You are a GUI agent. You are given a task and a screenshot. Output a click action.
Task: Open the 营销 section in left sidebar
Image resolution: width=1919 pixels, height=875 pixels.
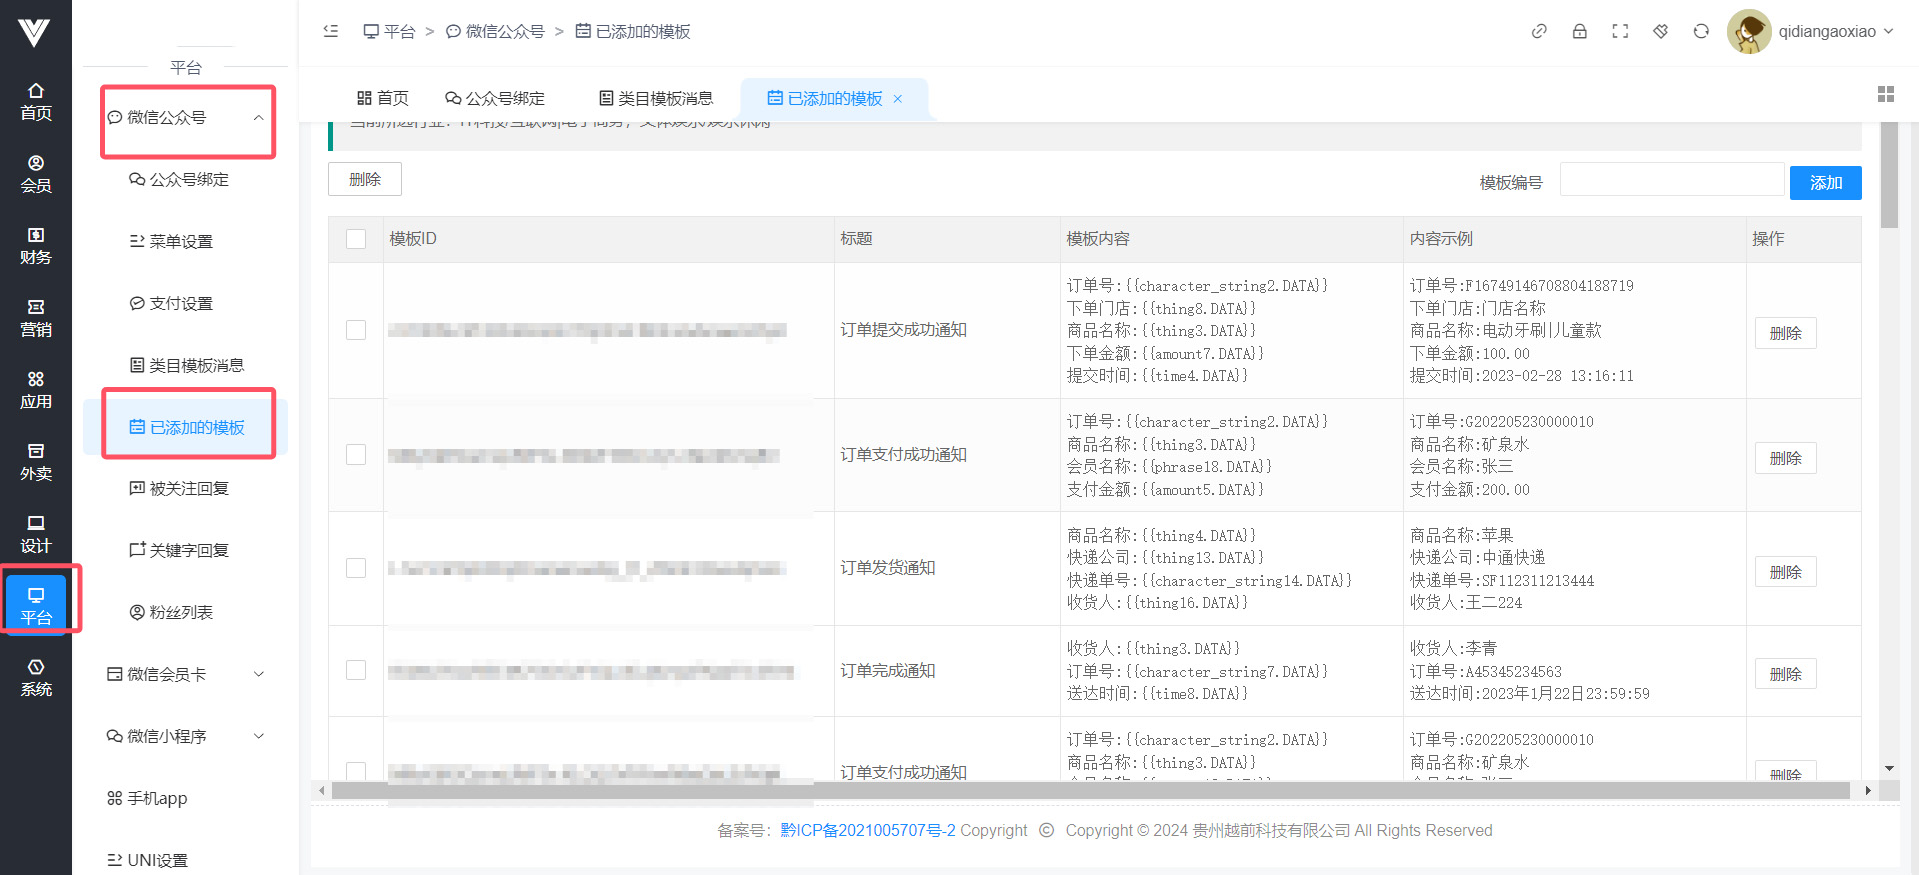pyautogui.click(x=36, y=318)
